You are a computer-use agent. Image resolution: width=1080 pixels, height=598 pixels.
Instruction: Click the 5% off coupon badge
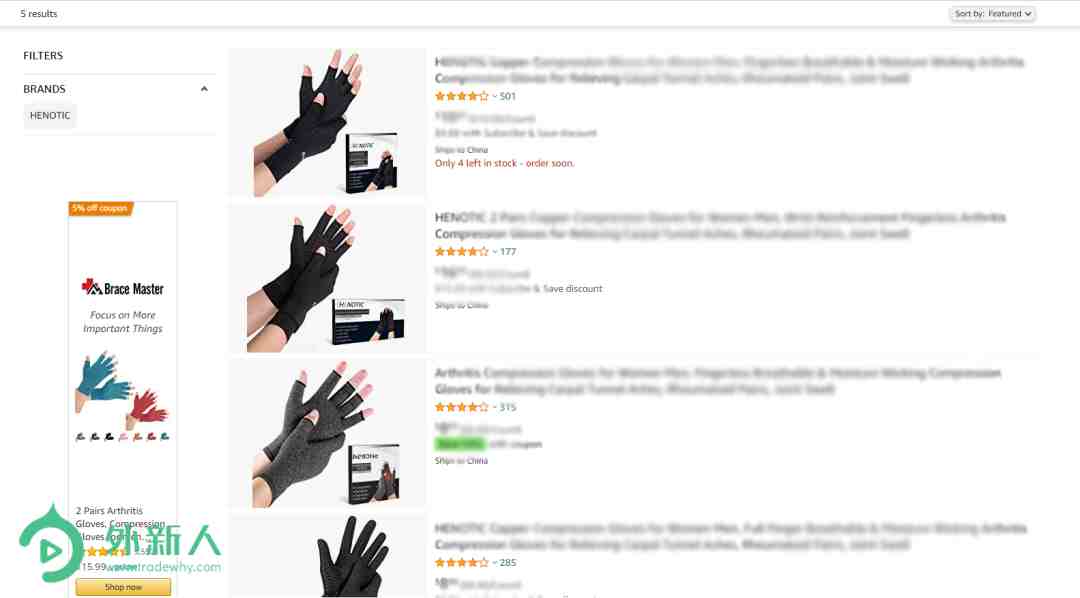point(101,209)
